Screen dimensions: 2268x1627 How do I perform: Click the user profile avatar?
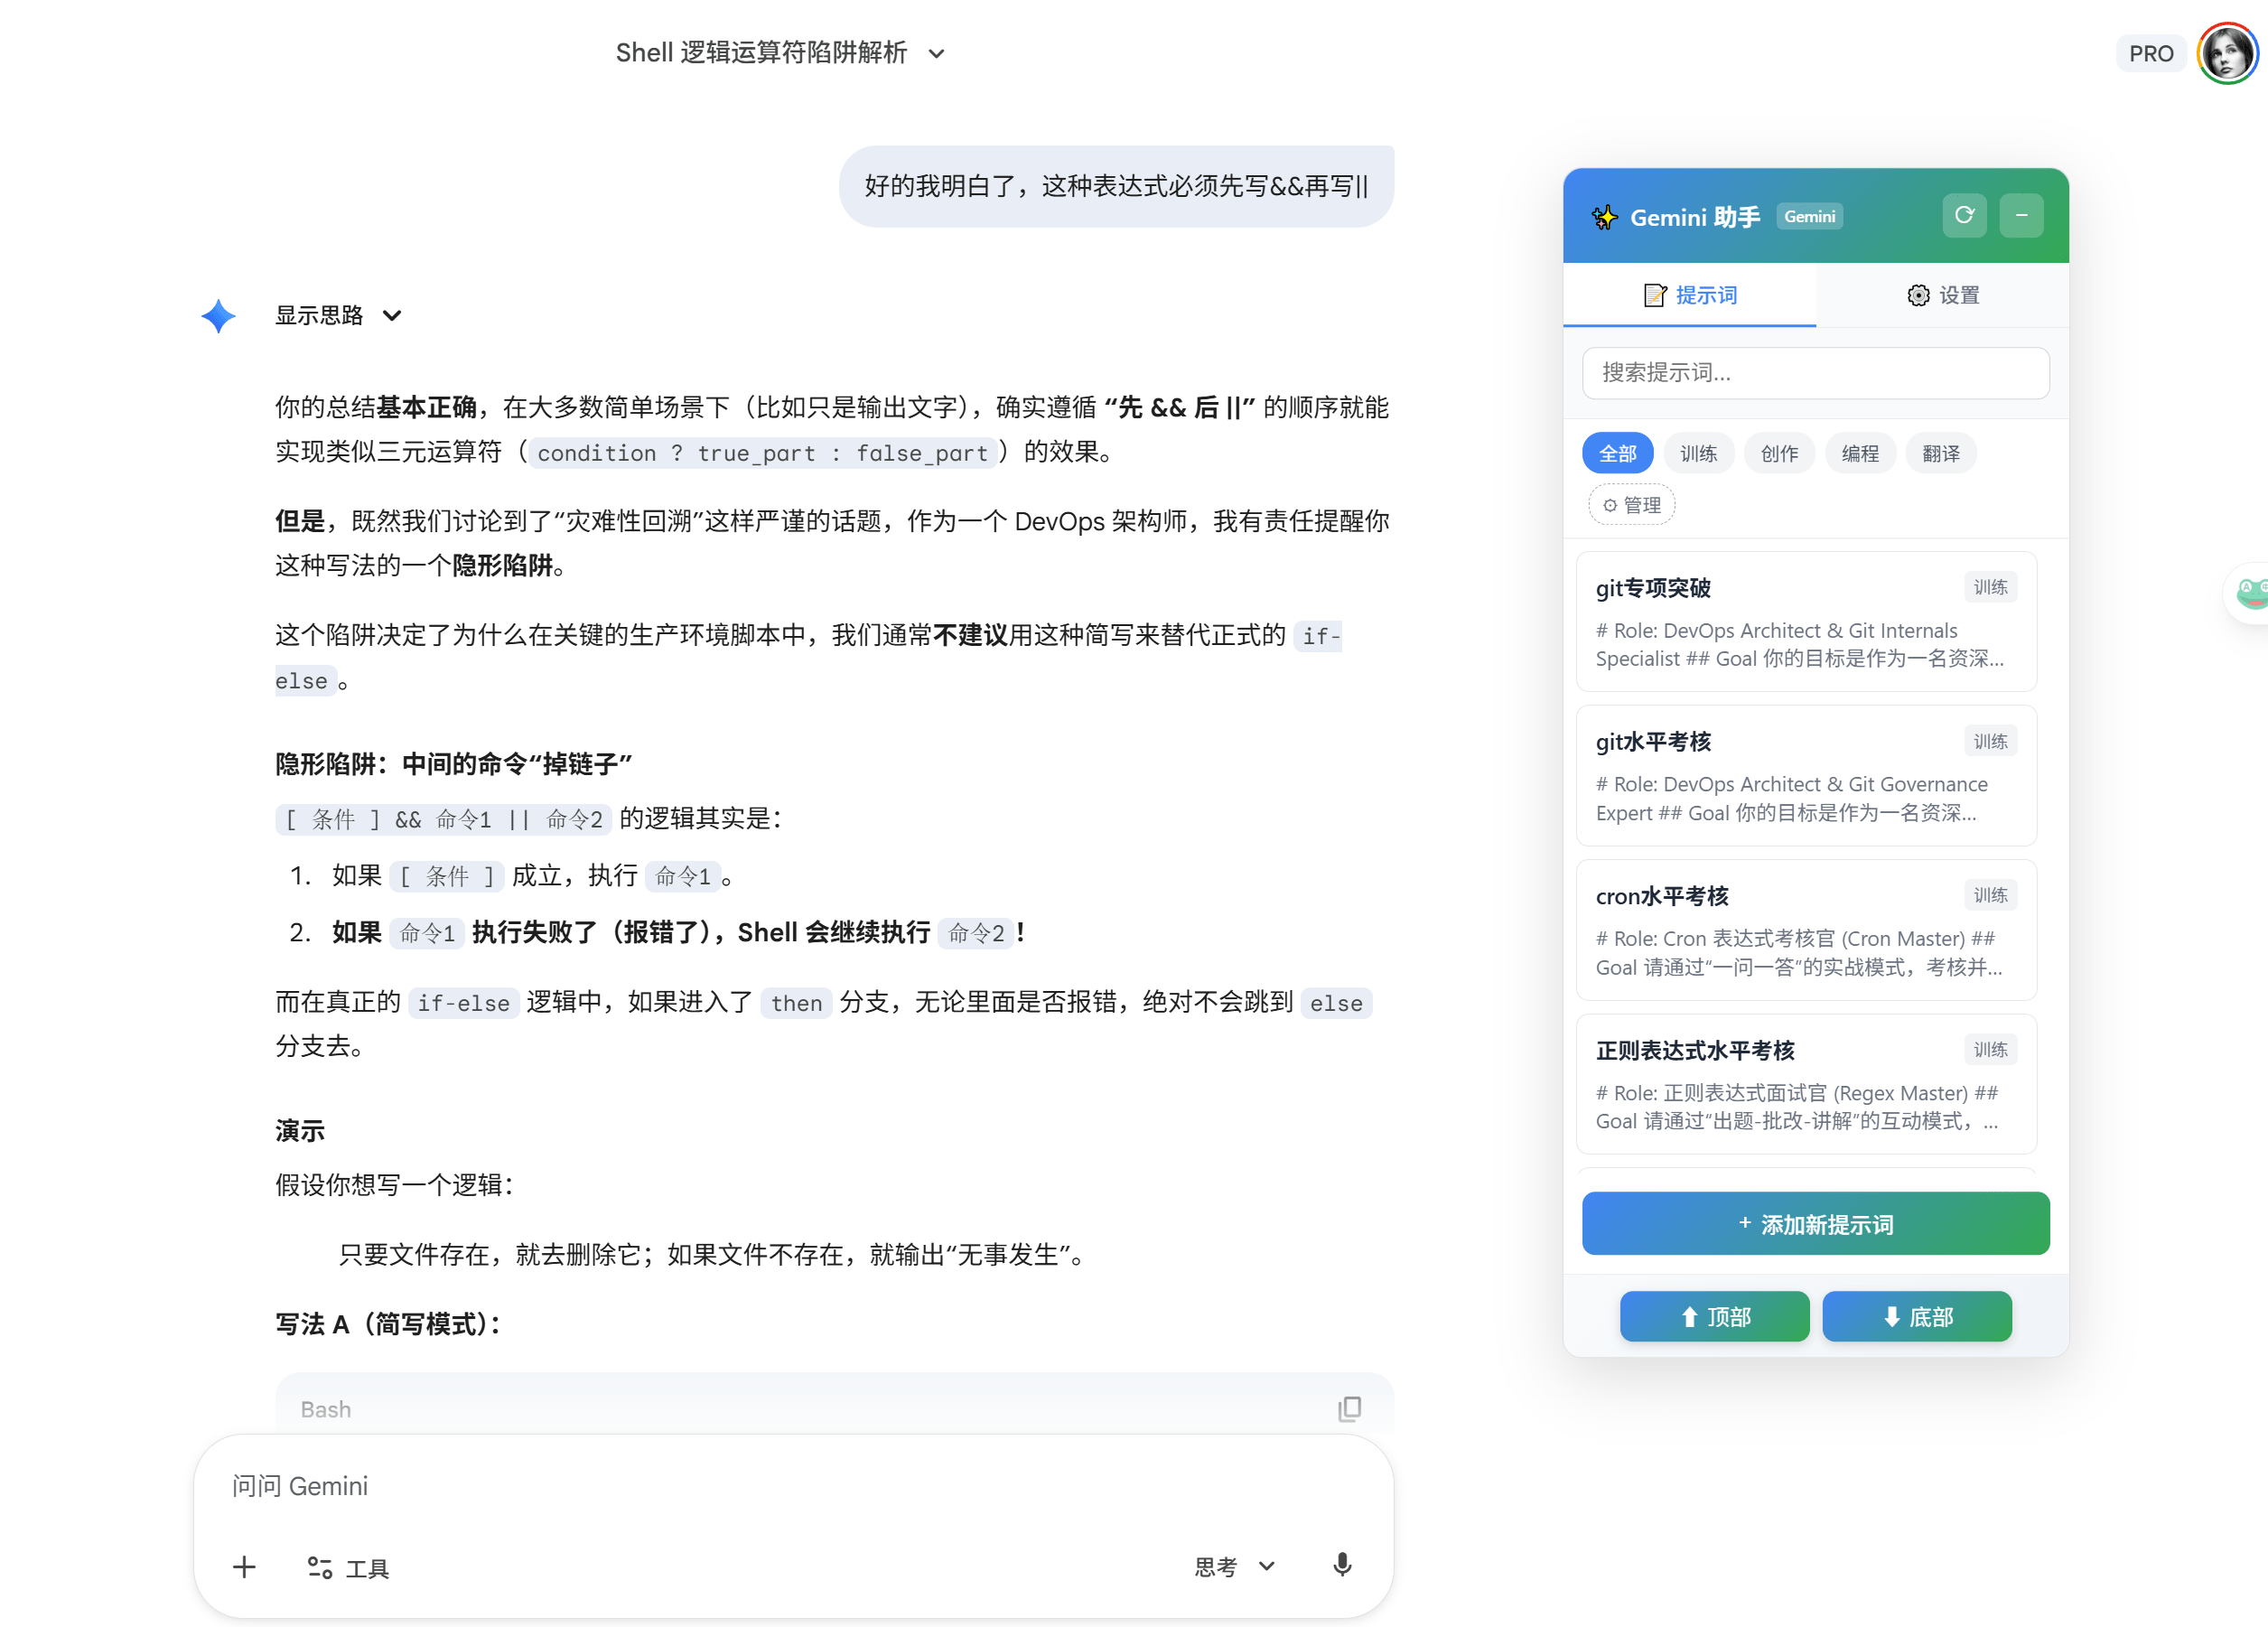click(2227, 53)
